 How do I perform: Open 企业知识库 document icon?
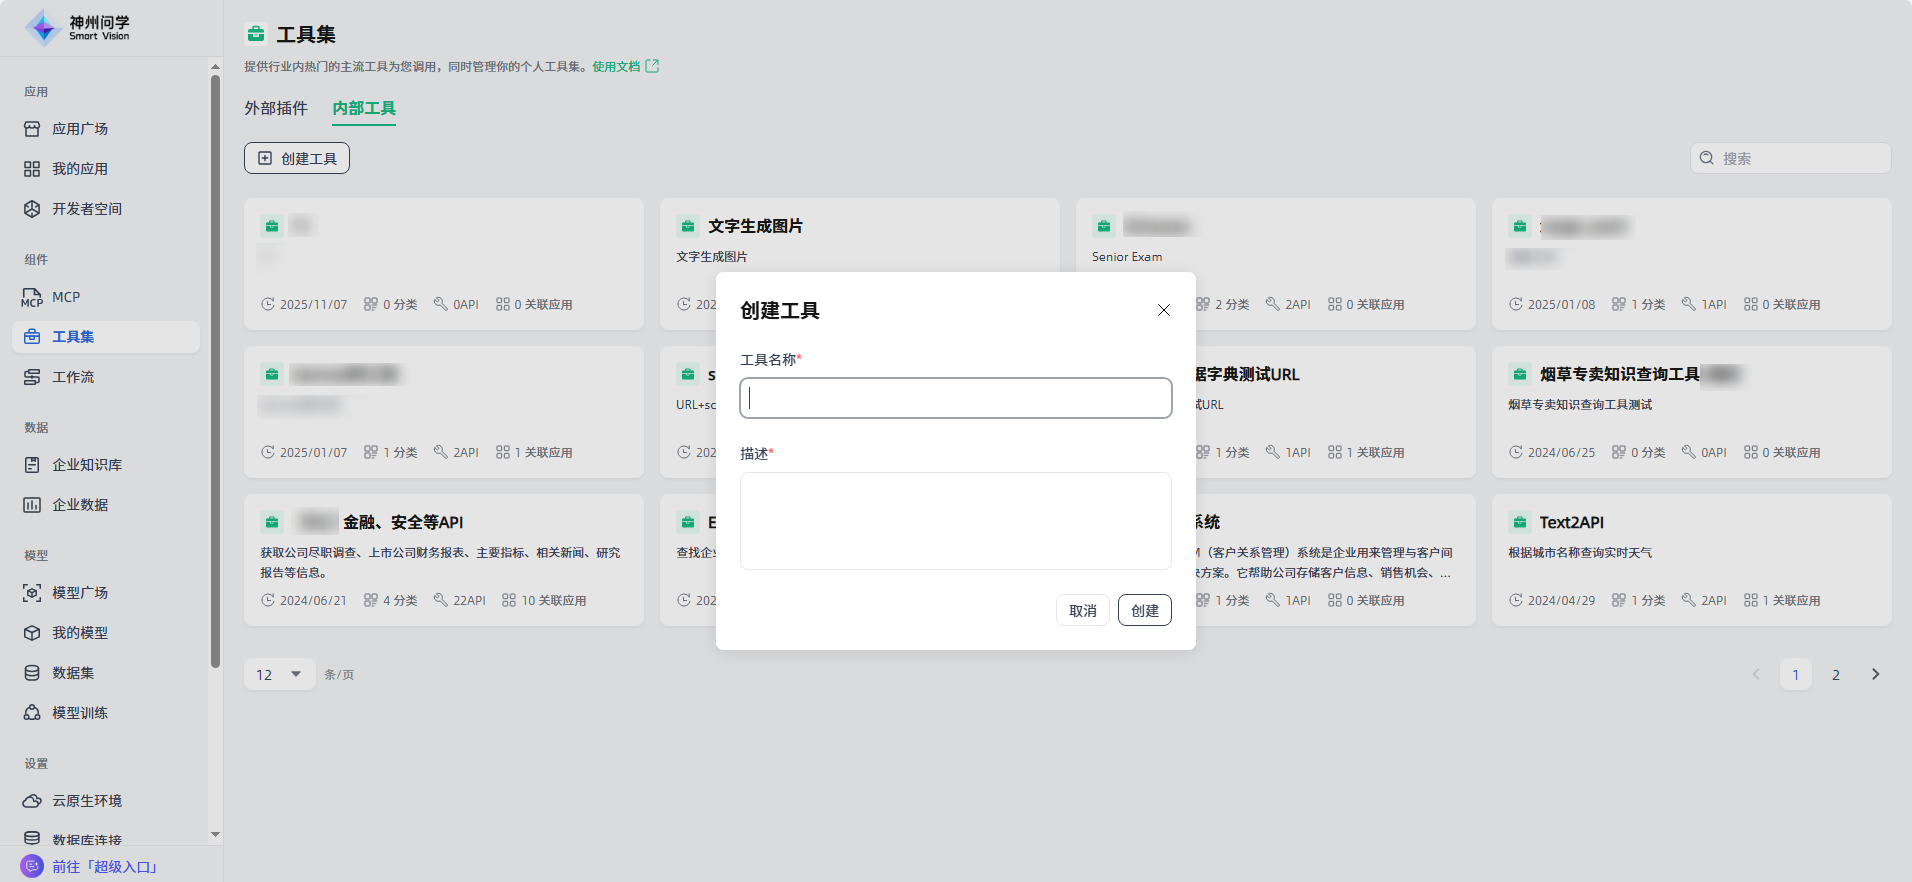(x=32, y=465)
